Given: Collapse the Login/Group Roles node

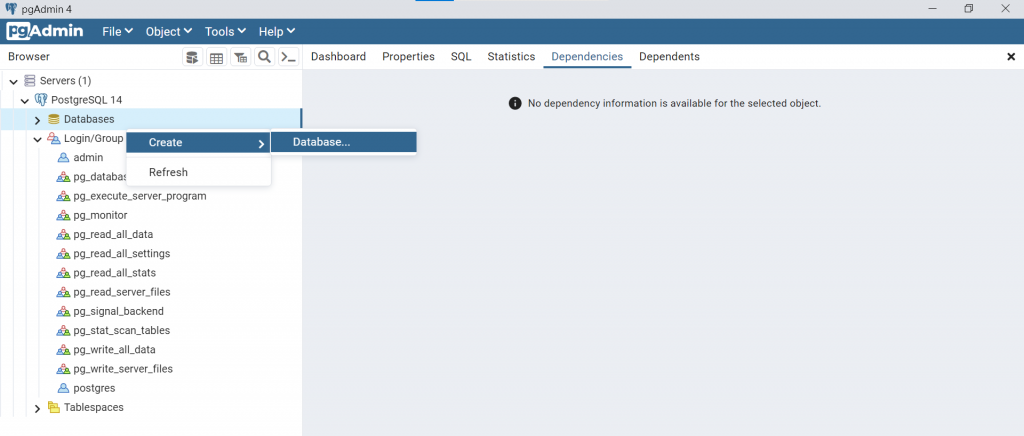Looking at the screenshot, I should pos(37,139).
